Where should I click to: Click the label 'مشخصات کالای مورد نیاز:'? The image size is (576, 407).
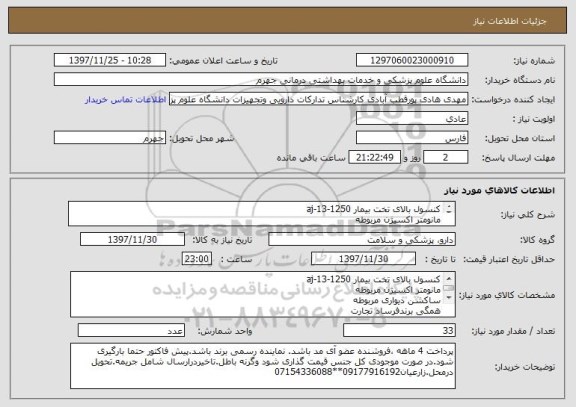pos(507,295)
